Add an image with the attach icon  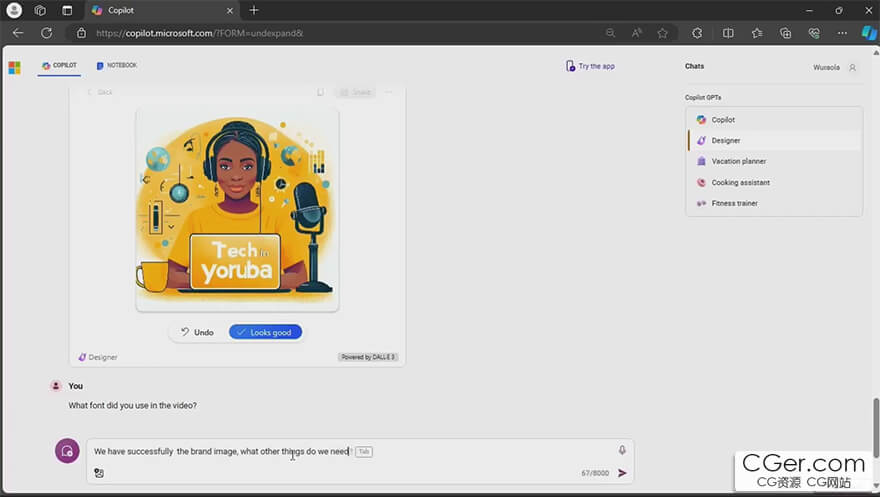(99, 473)
